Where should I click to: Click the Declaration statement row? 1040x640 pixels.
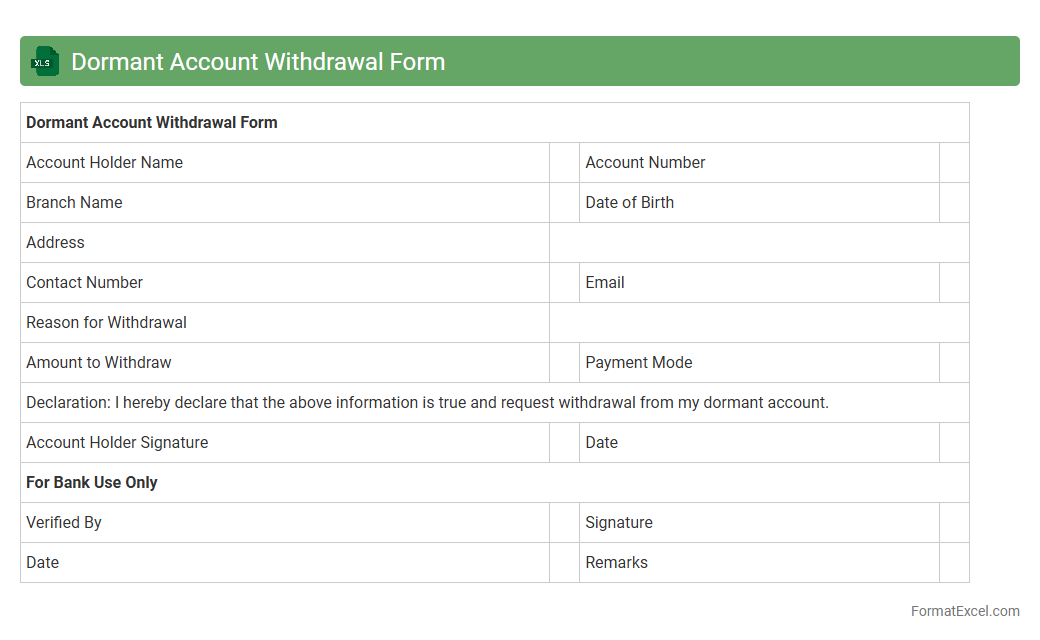[428, 403]
